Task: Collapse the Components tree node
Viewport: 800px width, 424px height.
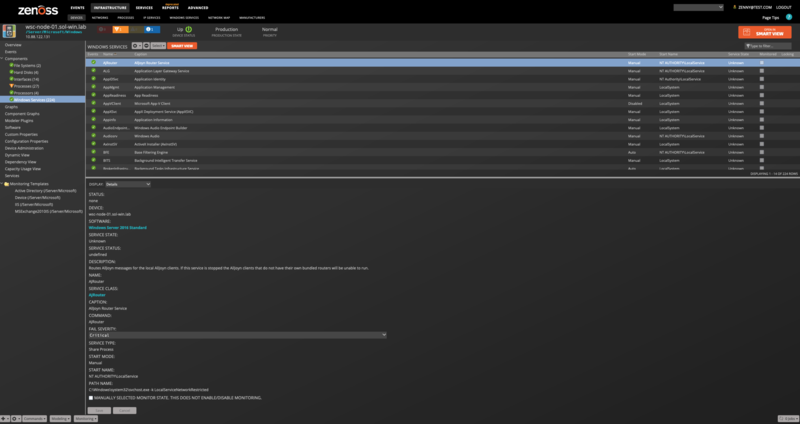Action: click(2, 59)
